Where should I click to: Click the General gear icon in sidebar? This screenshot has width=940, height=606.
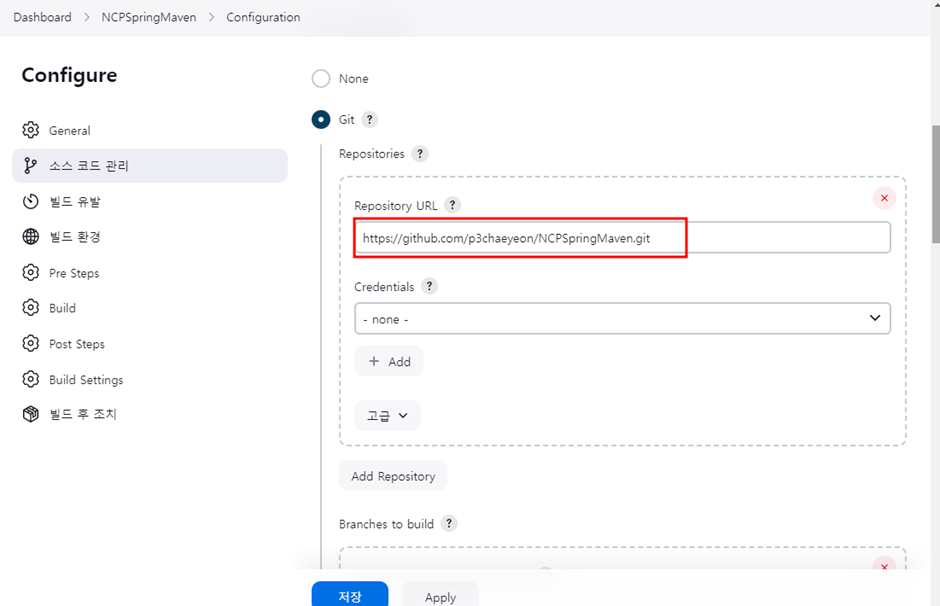[x=31, y=130]
